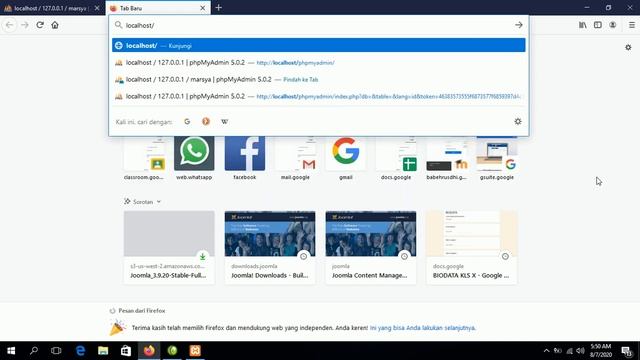Screen dimensions: 640x360
Task: Pick suggestion linking to http://localhost/phpmyadmin/
Action: pyautogui.click(x=318, y=62)
